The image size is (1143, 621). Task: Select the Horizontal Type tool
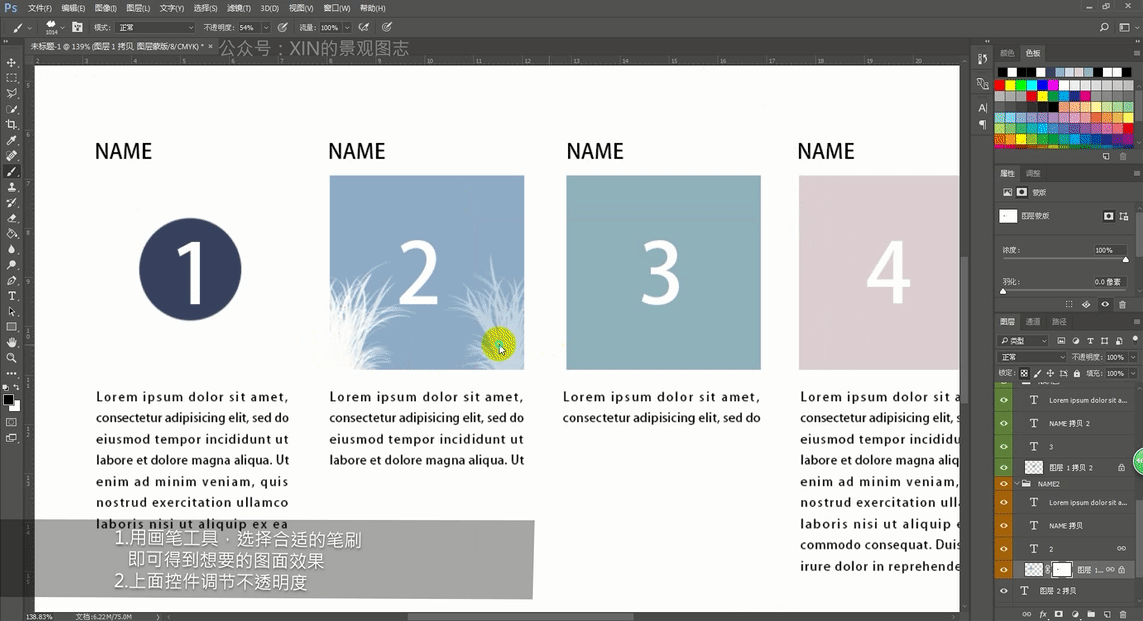[12, 296]
